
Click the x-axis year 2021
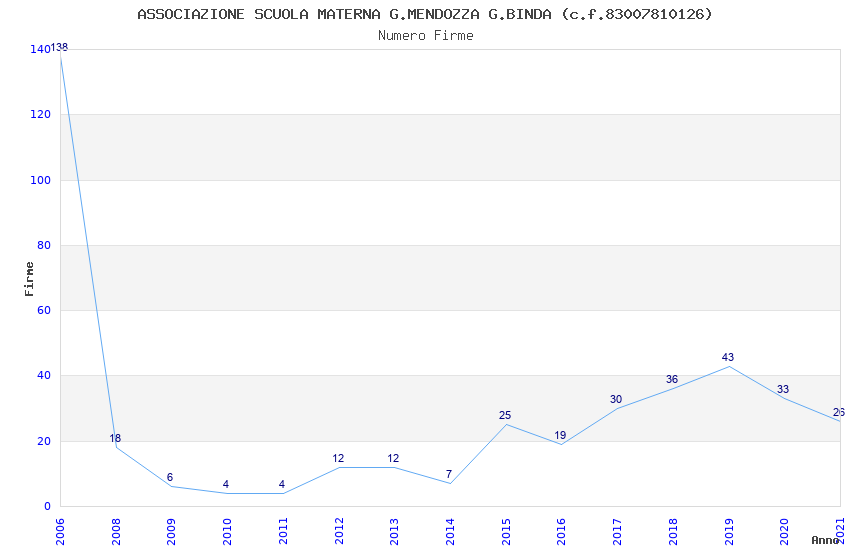coord(840,531)
